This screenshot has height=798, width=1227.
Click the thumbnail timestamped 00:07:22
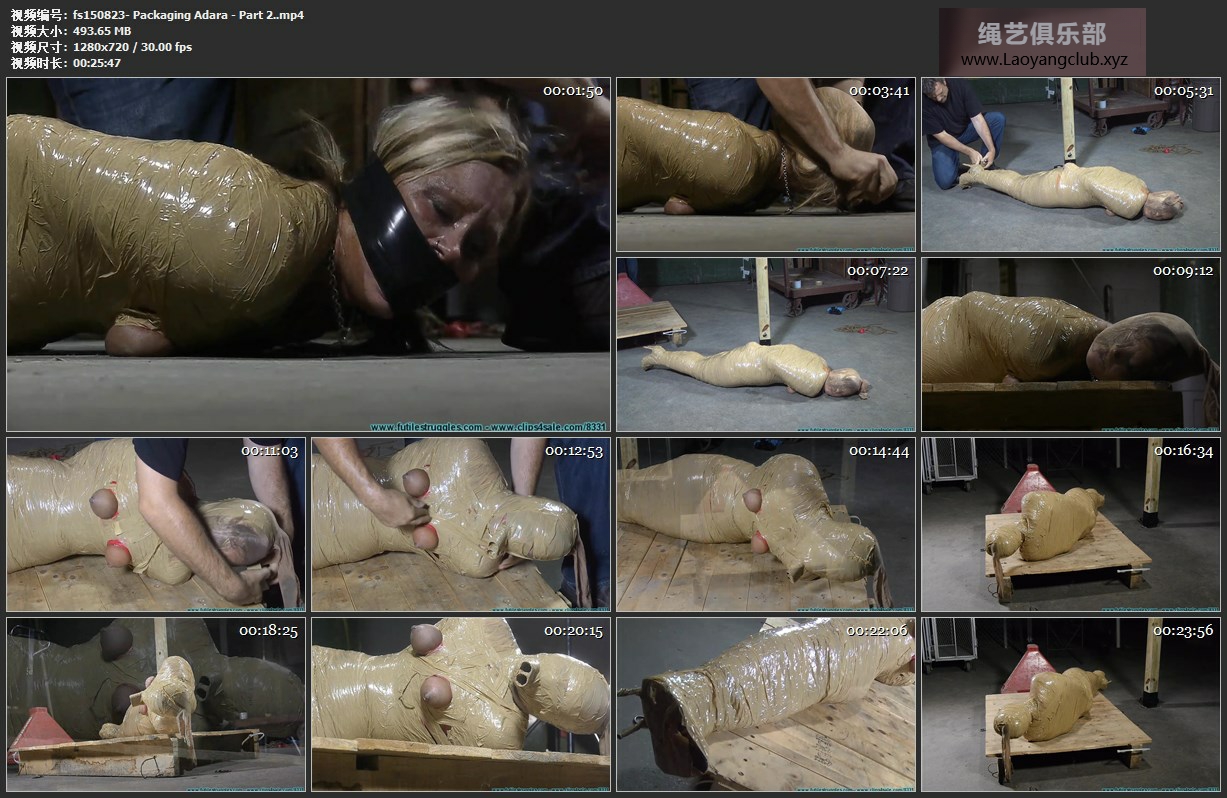765,344
